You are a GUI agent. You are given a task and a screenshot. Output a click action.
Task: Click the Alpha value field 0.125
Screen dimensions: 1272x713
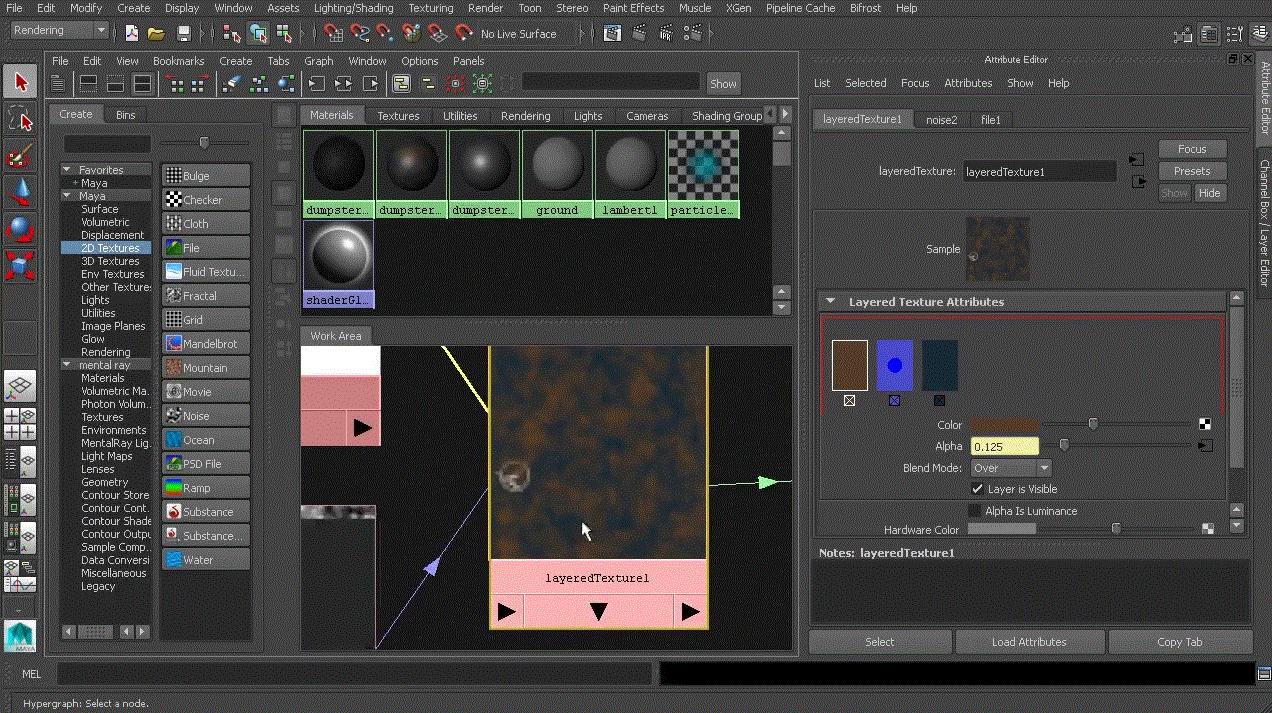click(x=1004, y=446)
